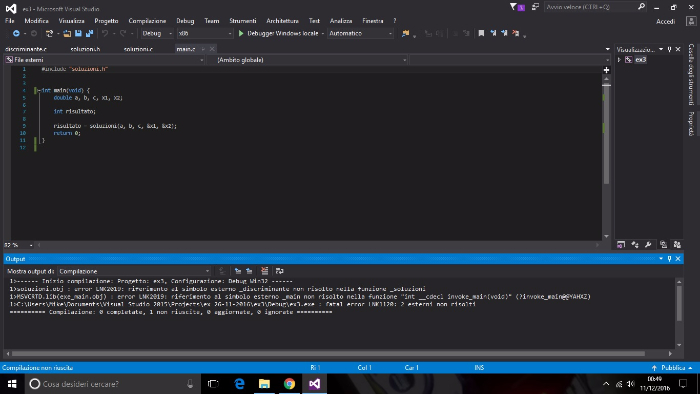
Task: Open the Automatico dropdown in toolbar
Action: coord(360,33)
